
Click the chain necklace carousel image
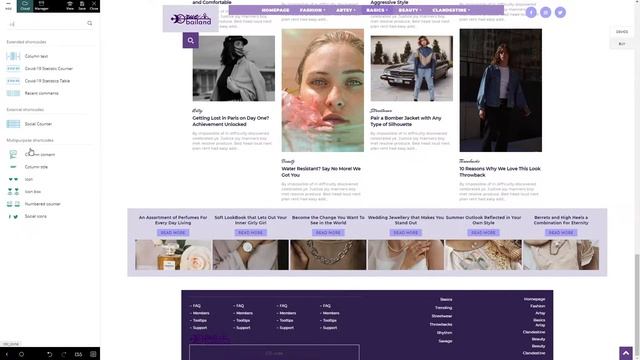(328, 255)
